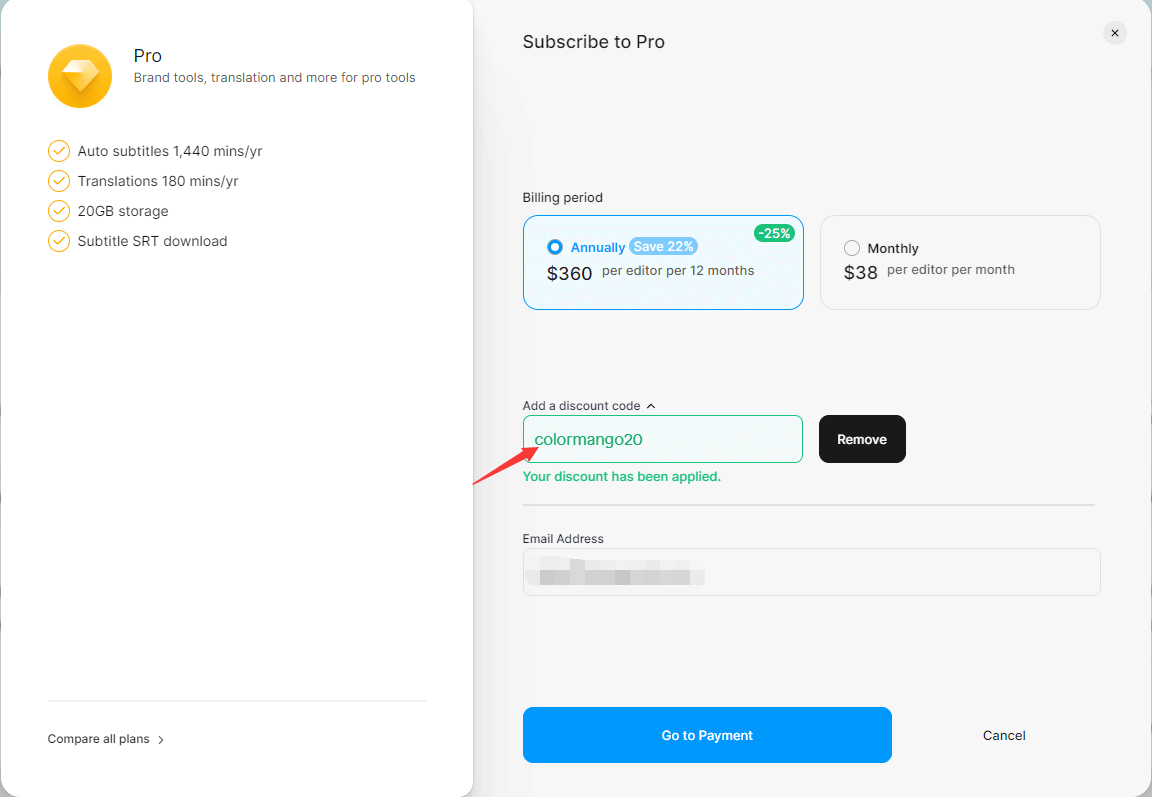
Task: Click the Translations checkmark icon
Action: point(58,181)
